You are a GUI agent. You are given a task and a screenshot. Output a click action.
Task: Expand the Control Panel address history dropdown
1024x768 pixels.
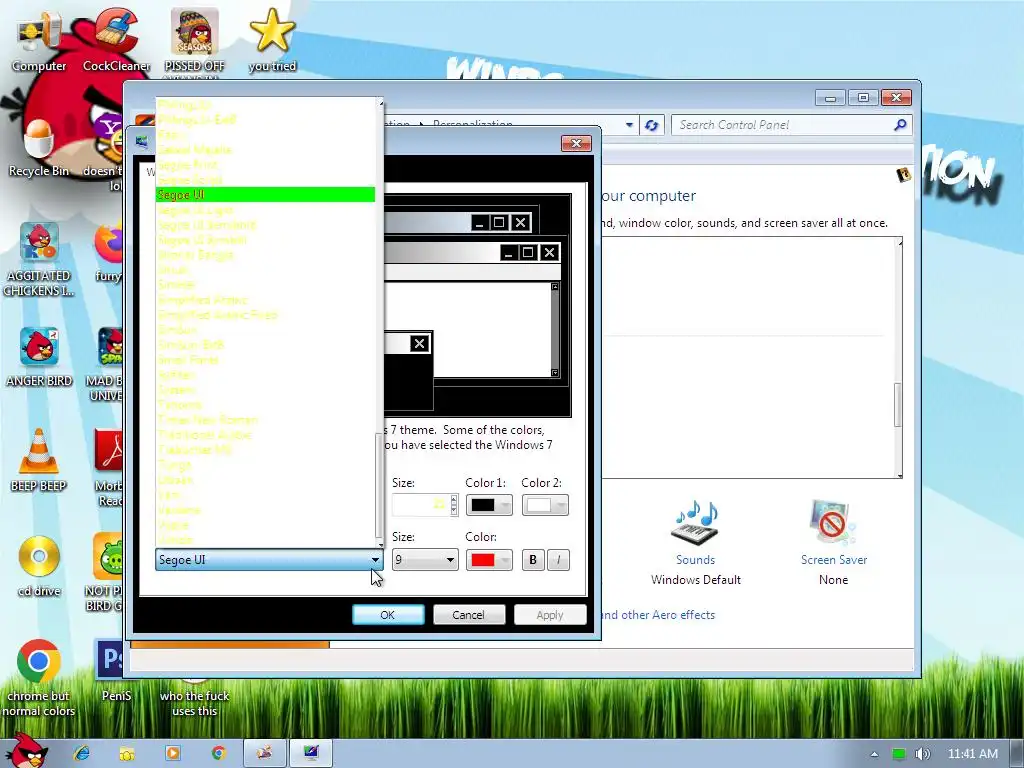point(629,125)
